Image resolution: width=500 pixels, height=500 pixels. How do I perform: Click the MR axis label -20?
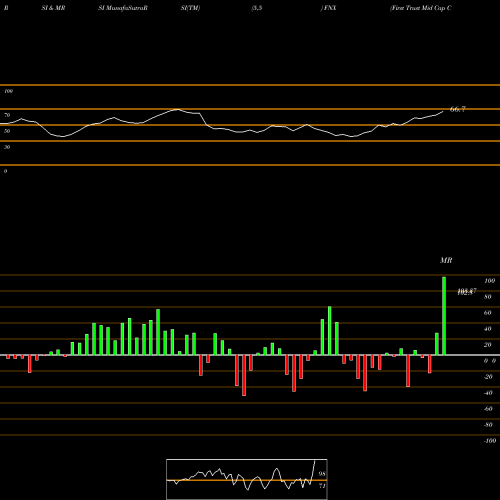pyautogui.click(x=488, y=377)
